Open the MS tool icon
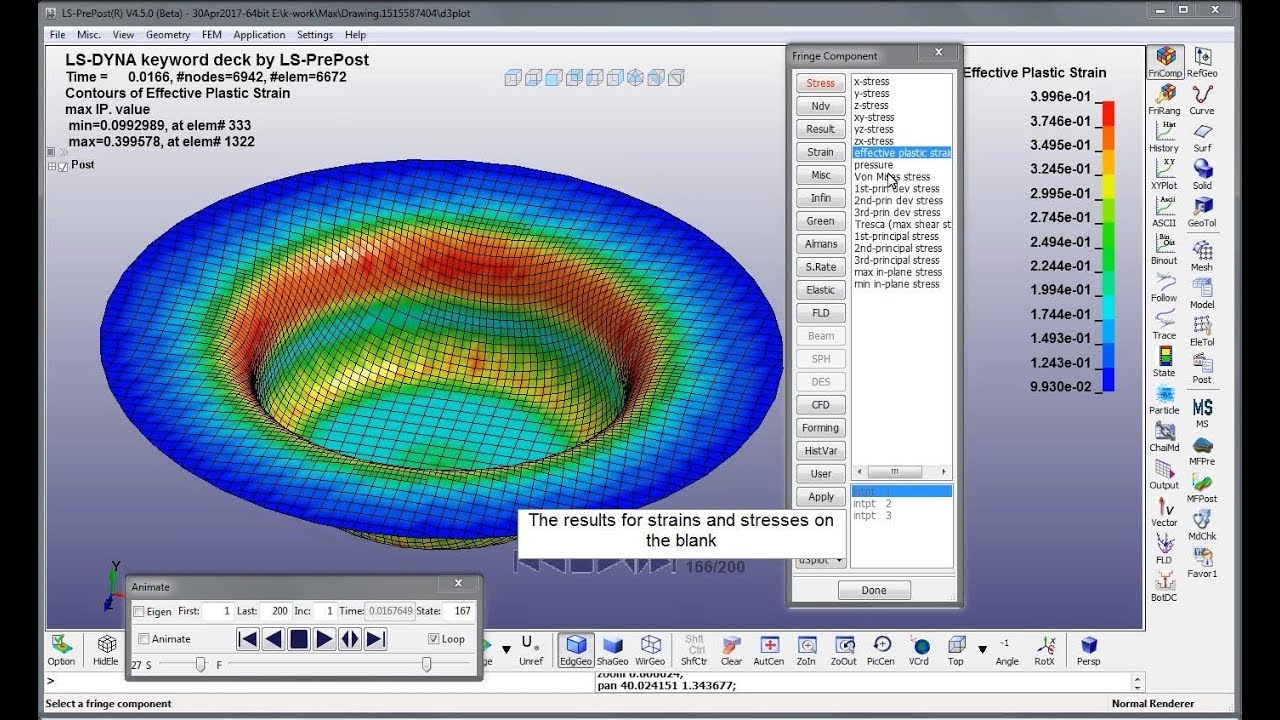1280x720 pixels. 1202,412
